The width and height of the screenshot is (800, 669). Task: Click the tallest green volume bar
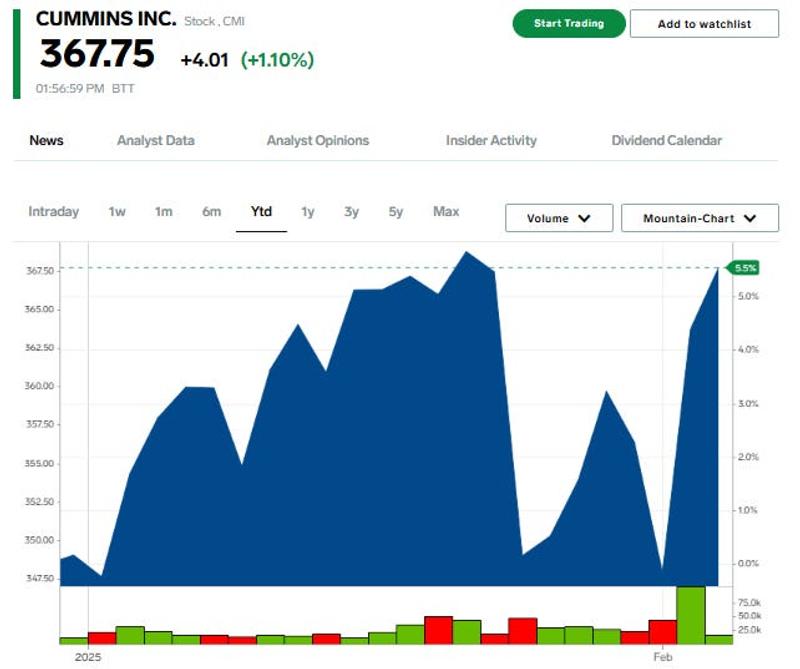691,615
